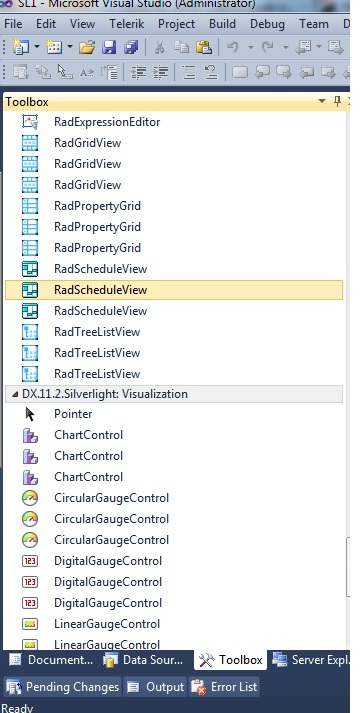The width and height of the screenshot is (363, 713).
Task: Open the Toolbox window position dropdown
Action: point(322,101)
